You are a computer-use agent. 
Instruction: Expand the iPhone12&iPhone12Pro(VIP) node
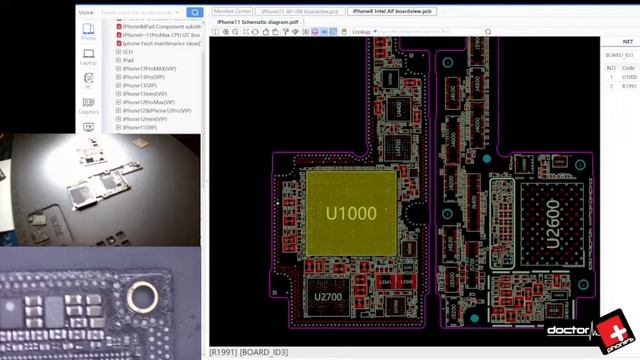(x=118, y=111)
